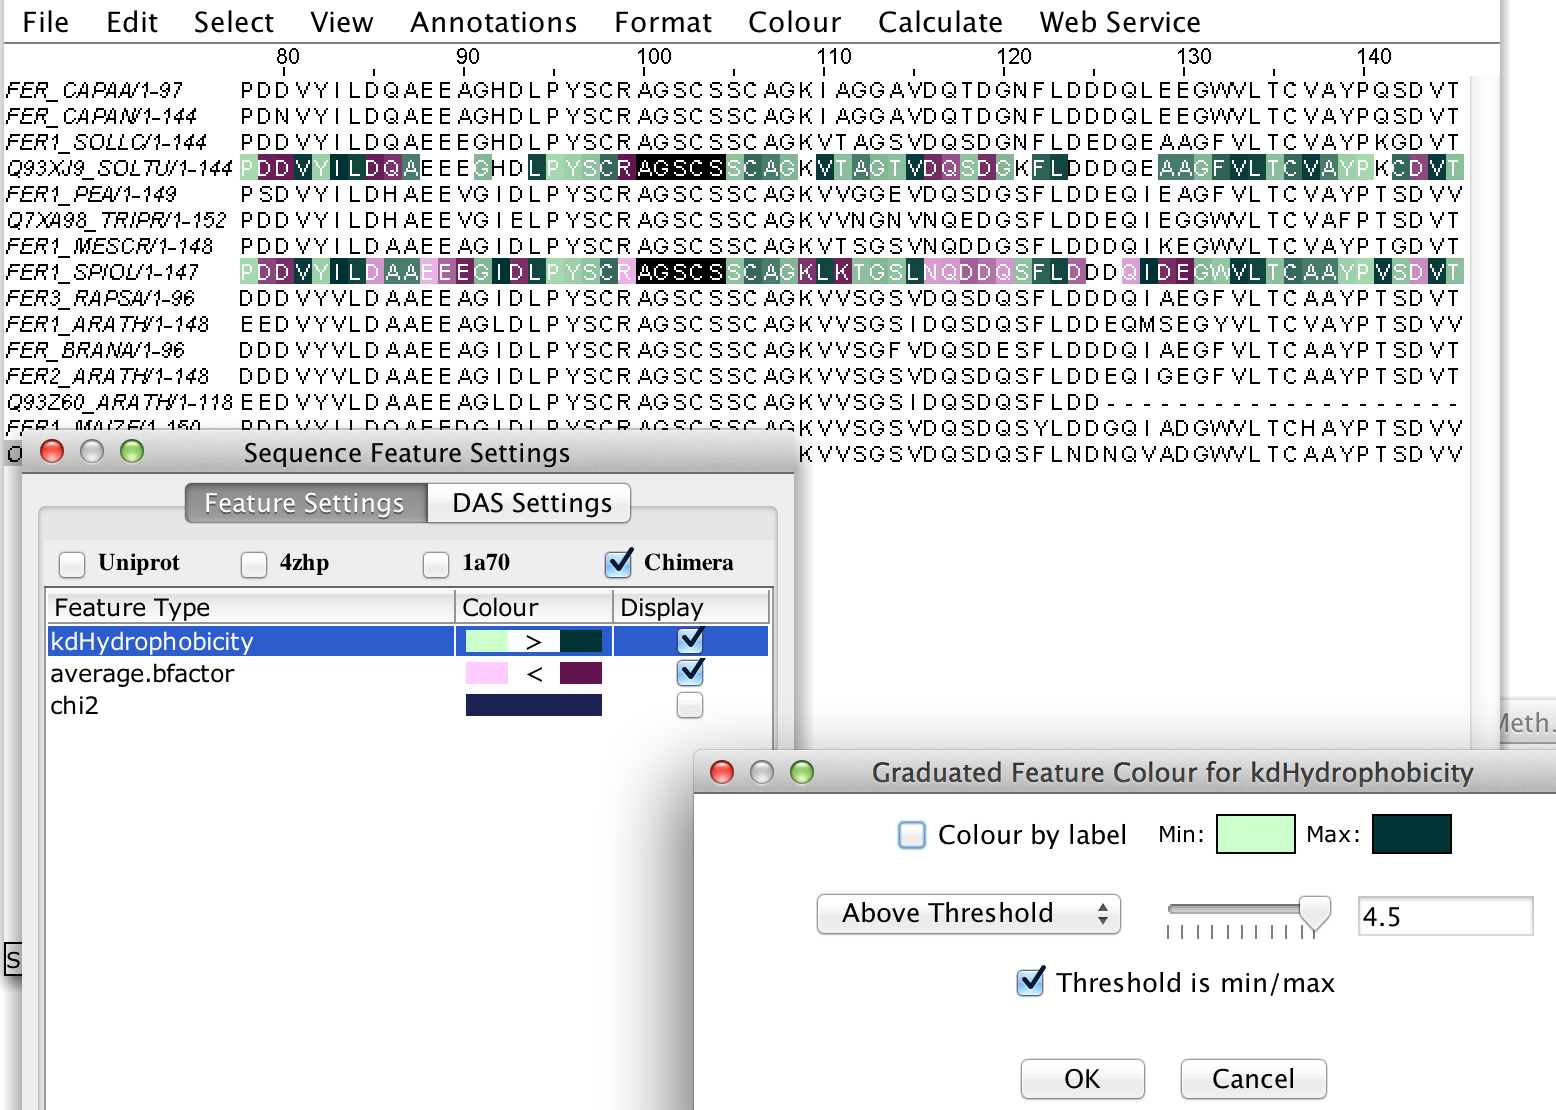Uncheck the Chimera feature group
This screenshot has height=1110, width=1556.
(x=619, y=564)
